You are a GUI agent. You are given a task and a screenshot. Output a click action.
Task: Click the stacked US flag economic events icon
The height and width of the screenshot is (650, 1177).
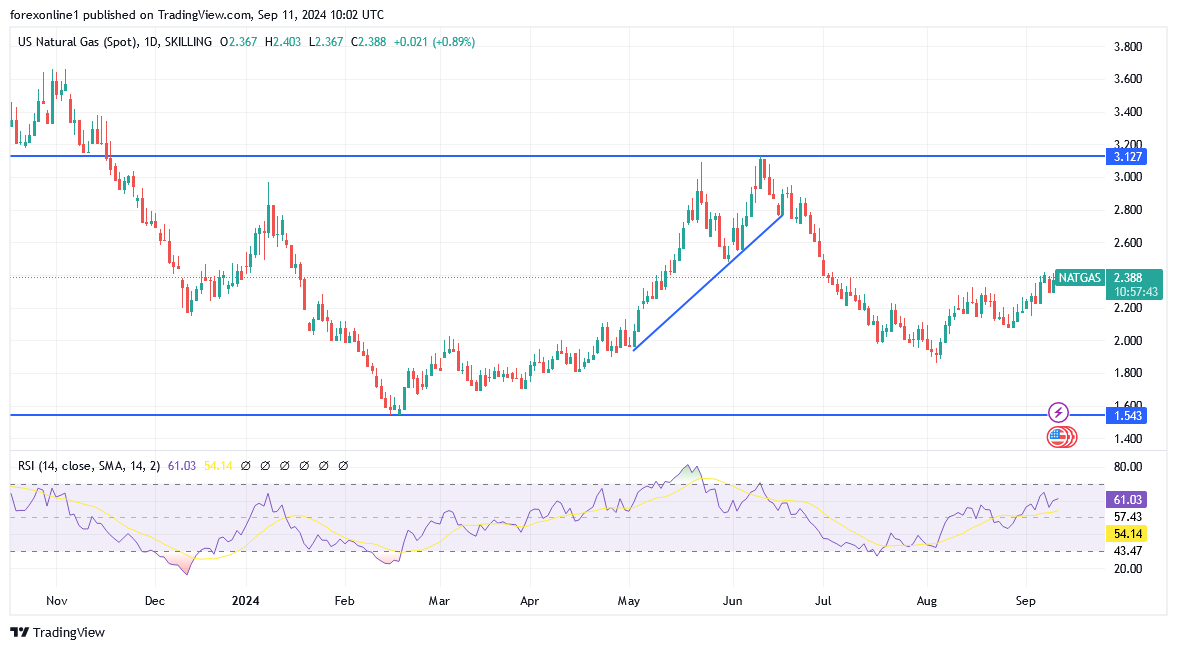pos(1062,437)
